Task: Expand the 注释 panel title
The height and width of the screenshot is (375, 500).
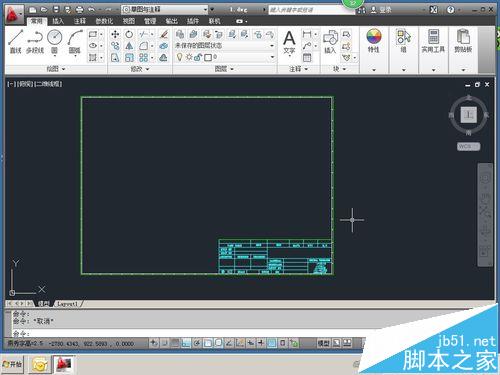Action: [x=298, y=69]
